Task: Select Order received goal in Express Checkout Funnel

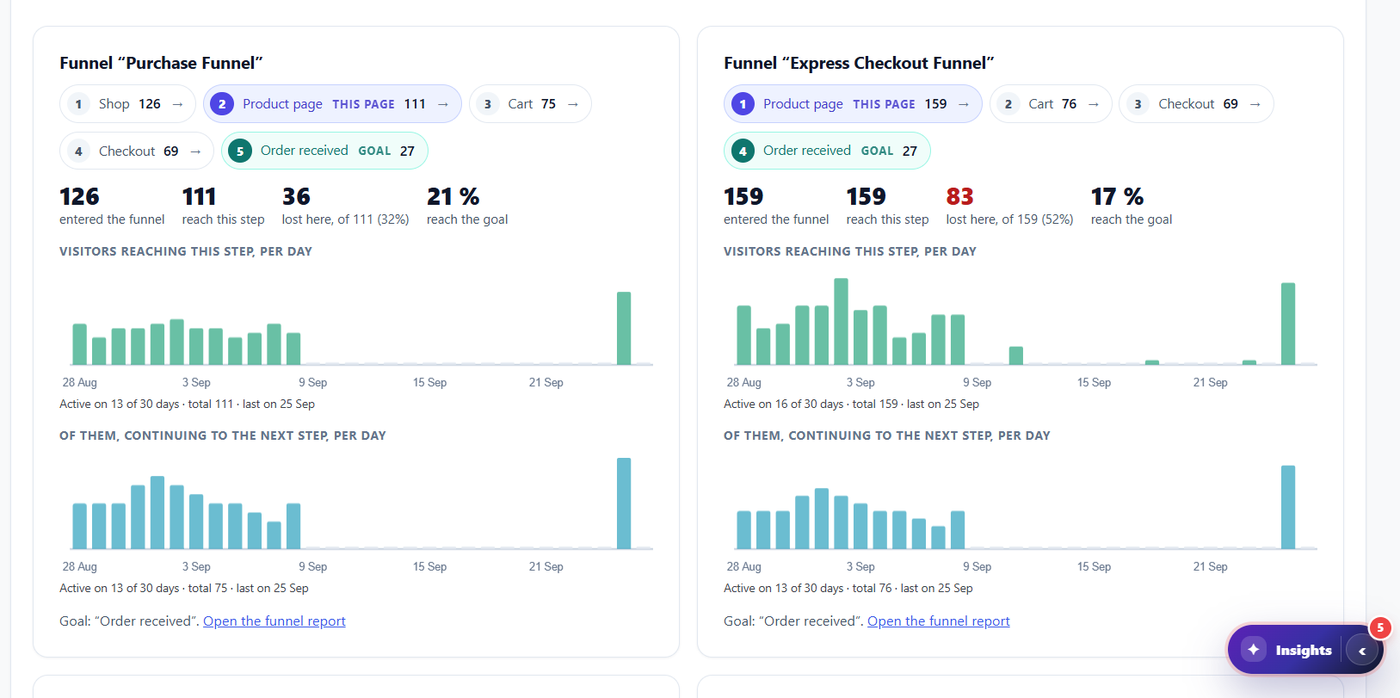Action: [x=827, y=151]
